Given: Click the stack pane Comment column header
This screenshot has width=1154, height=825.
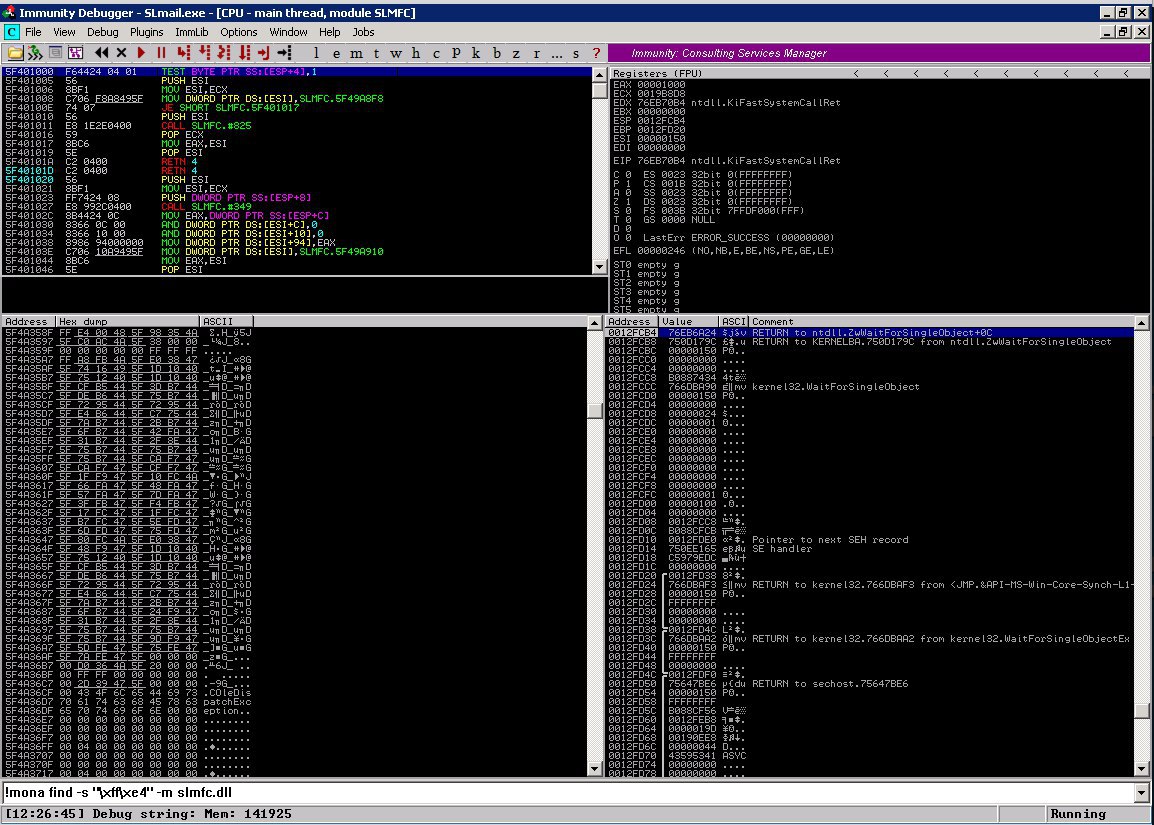Looking at the screenshot, I should click(x=941, y=322).
